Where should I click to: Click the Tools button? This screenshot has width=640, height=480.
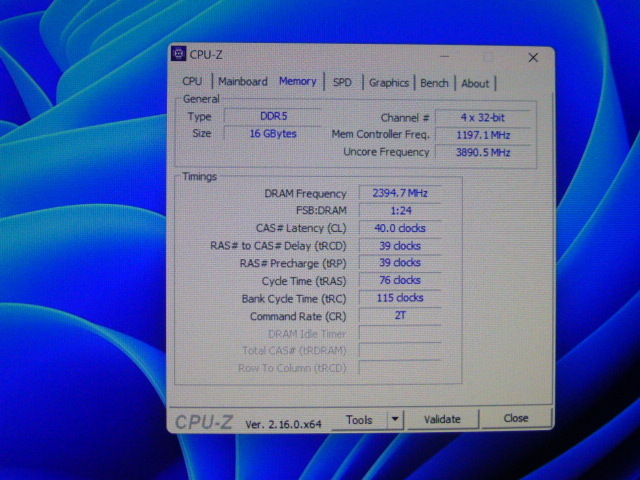pos(359,420)
